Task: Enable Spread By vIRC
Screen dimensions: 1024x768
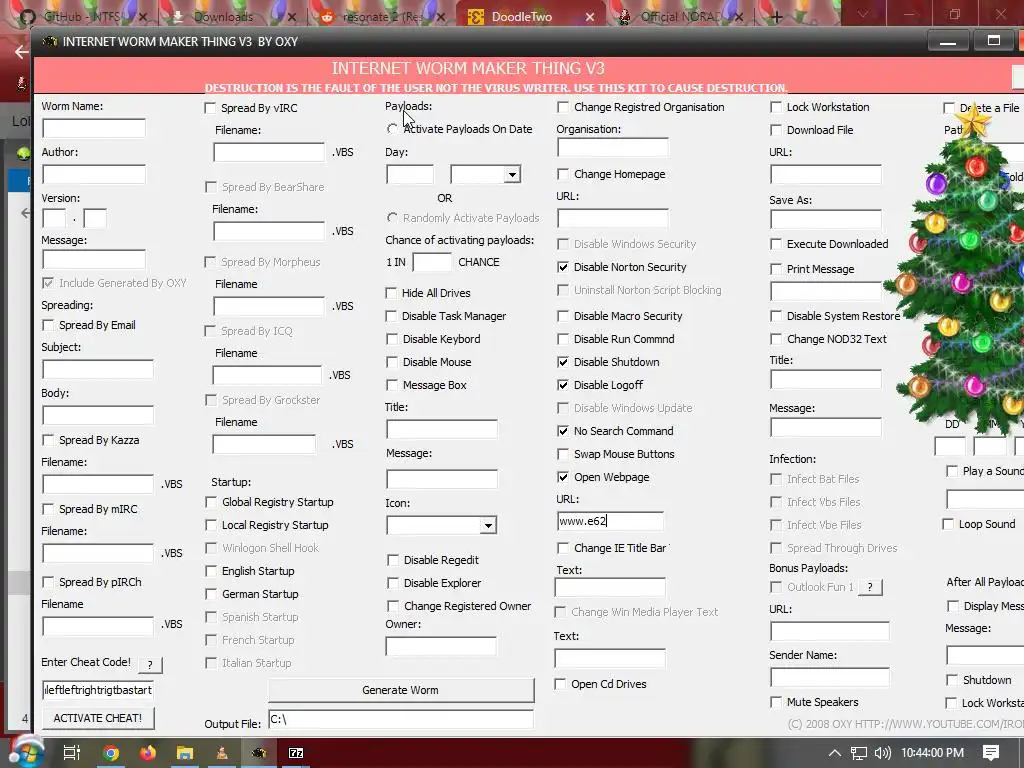Action: pyautogui.click(x=210, y=108)
